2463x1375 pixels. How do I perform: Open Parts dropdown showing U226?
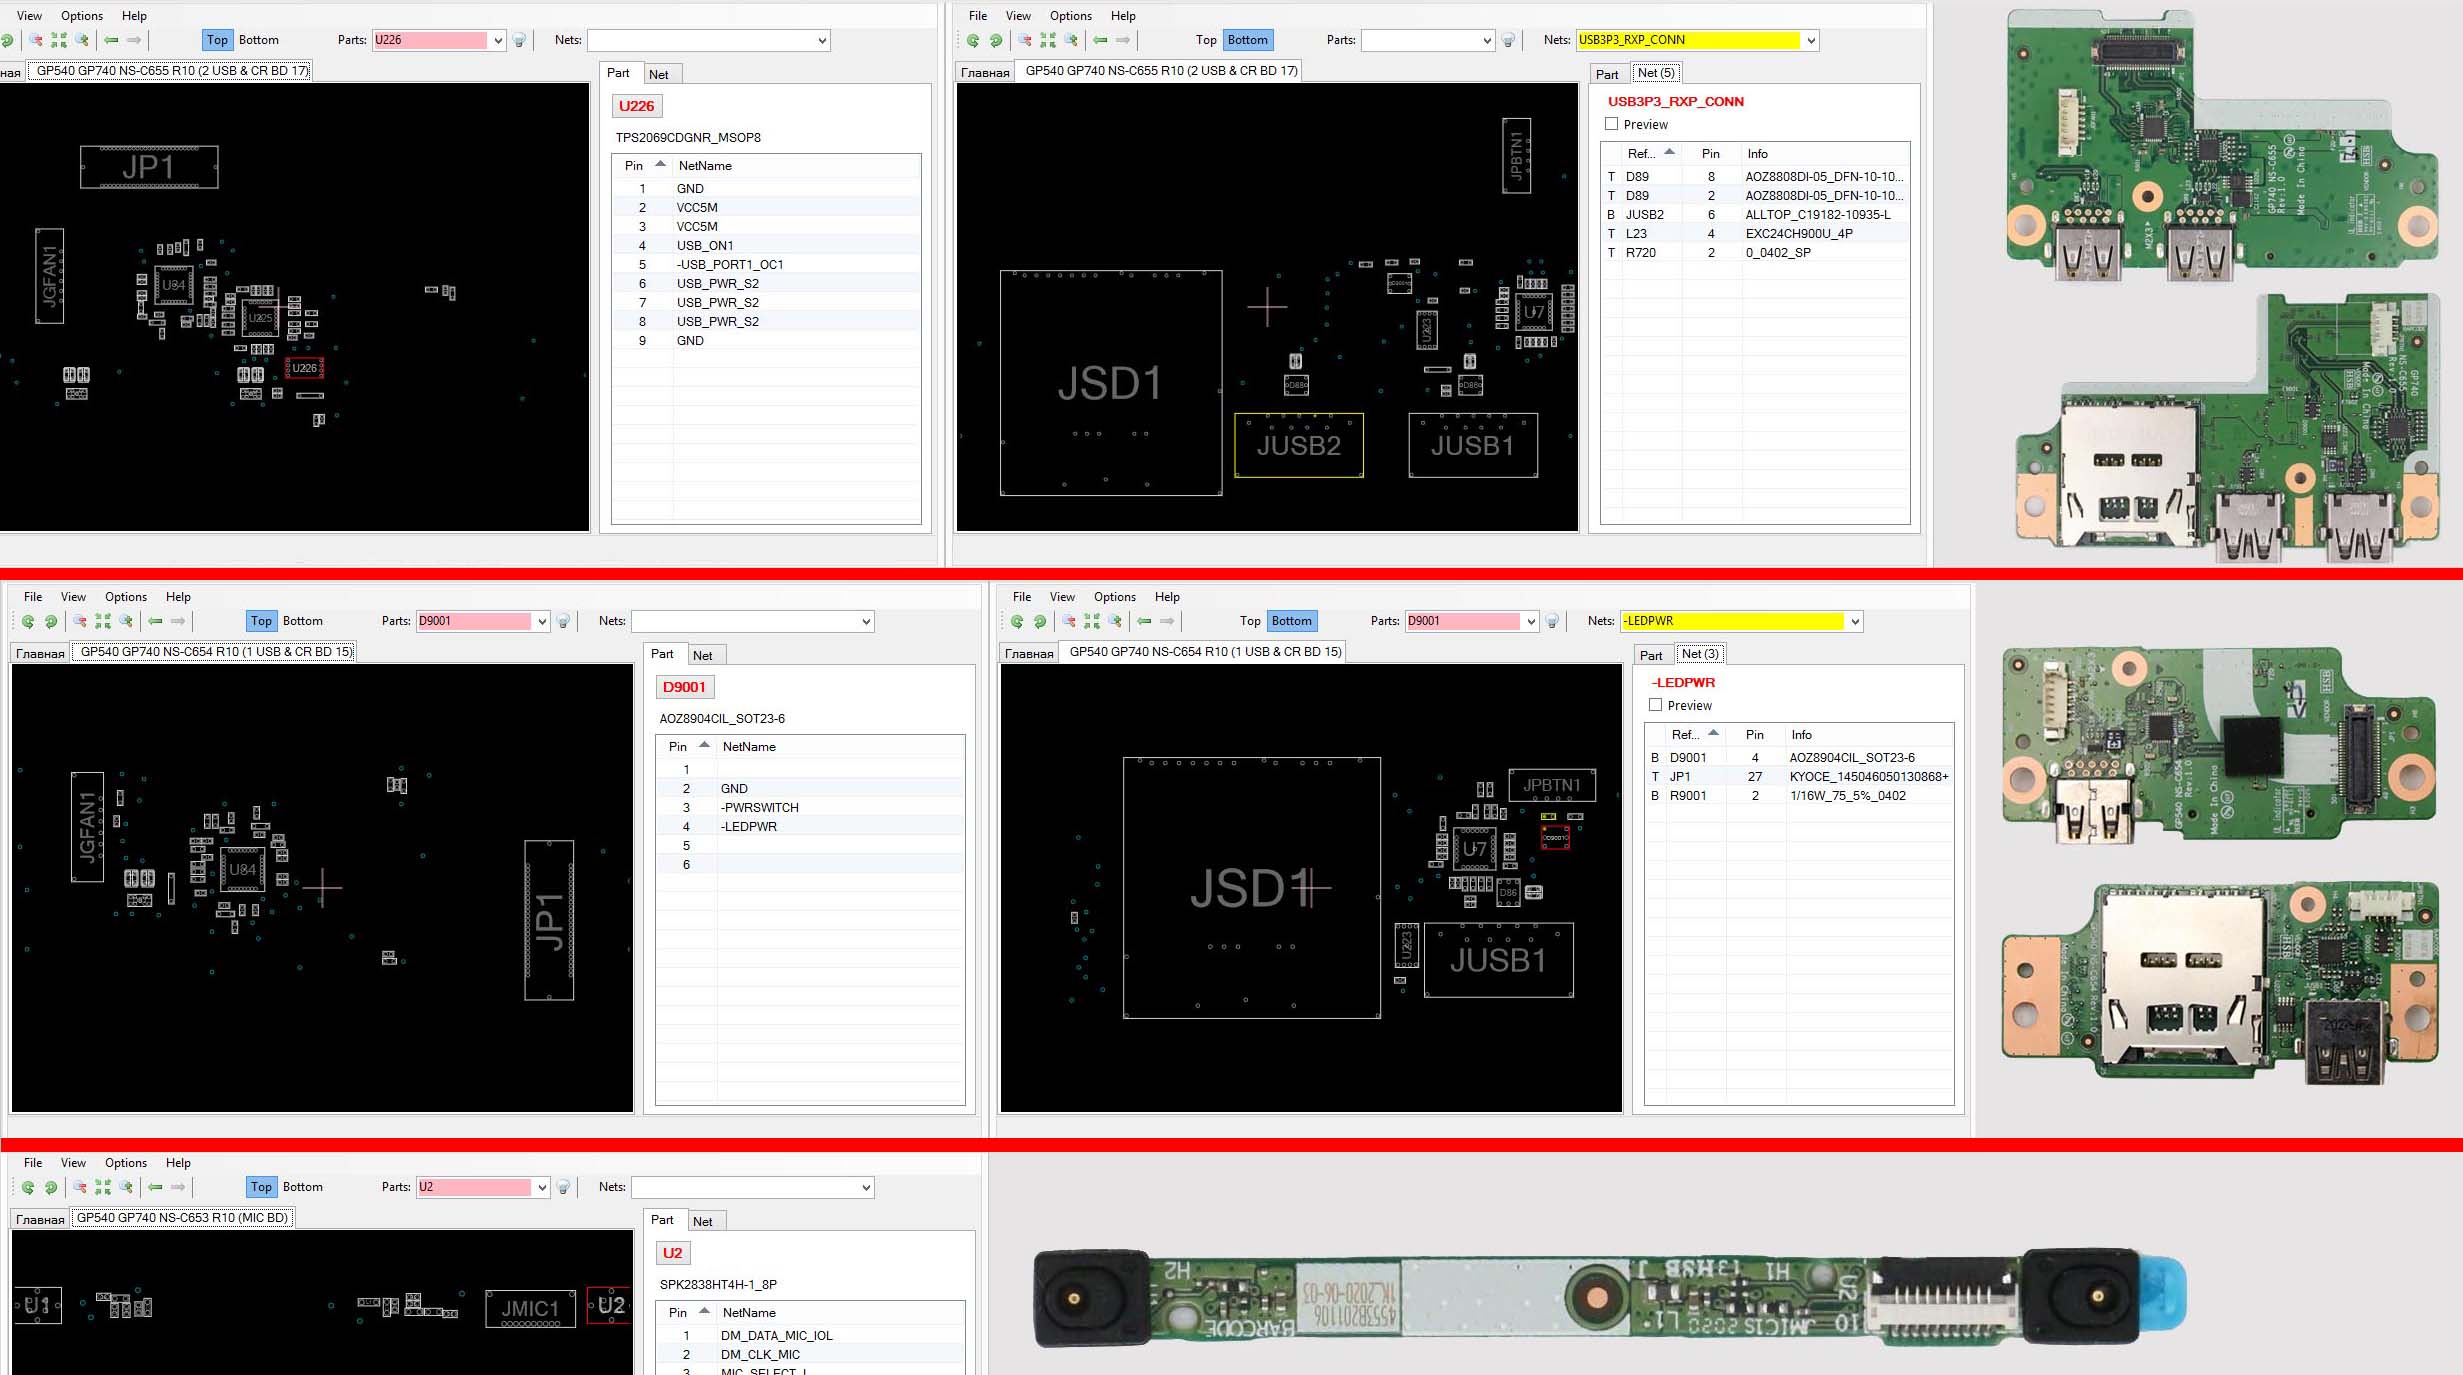point(498,40)
